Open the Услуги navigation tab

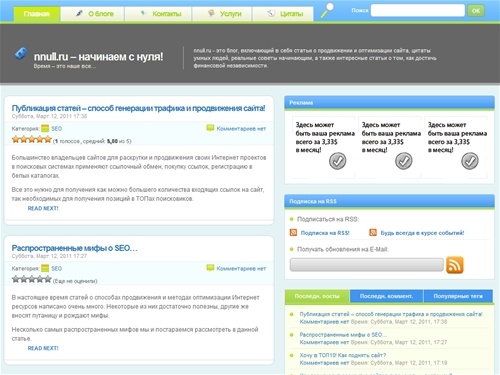(x=222, y=14)
